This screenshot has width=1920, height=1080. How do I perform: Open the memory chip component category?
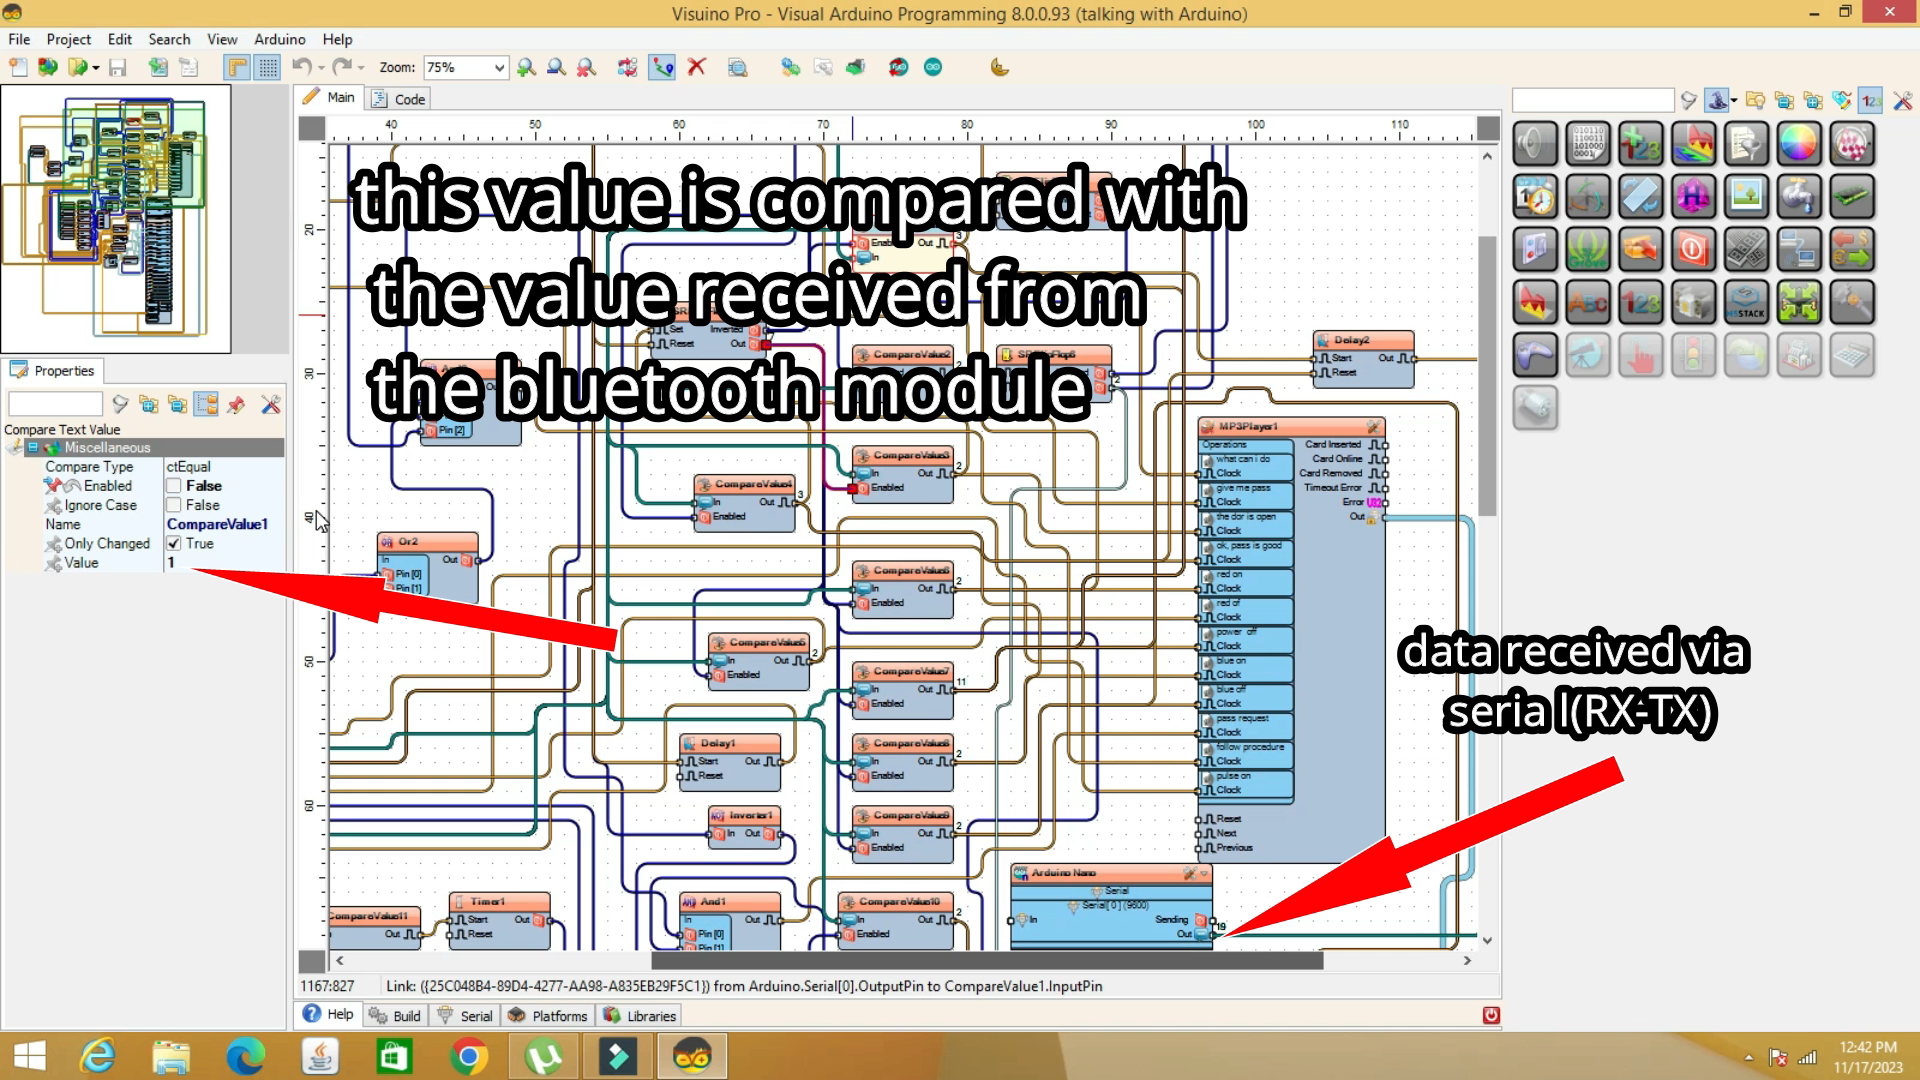point(1852,197)
